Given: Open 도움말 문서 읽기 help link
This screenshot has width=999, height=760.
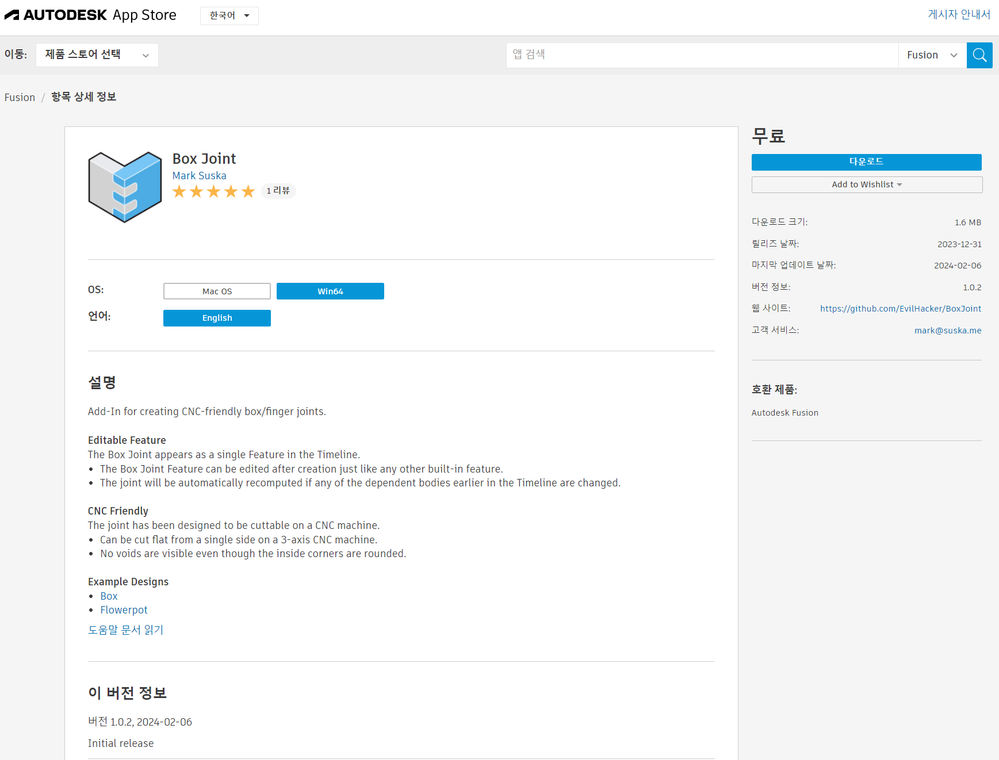Looking at the screenshot, I should [126, 630].
